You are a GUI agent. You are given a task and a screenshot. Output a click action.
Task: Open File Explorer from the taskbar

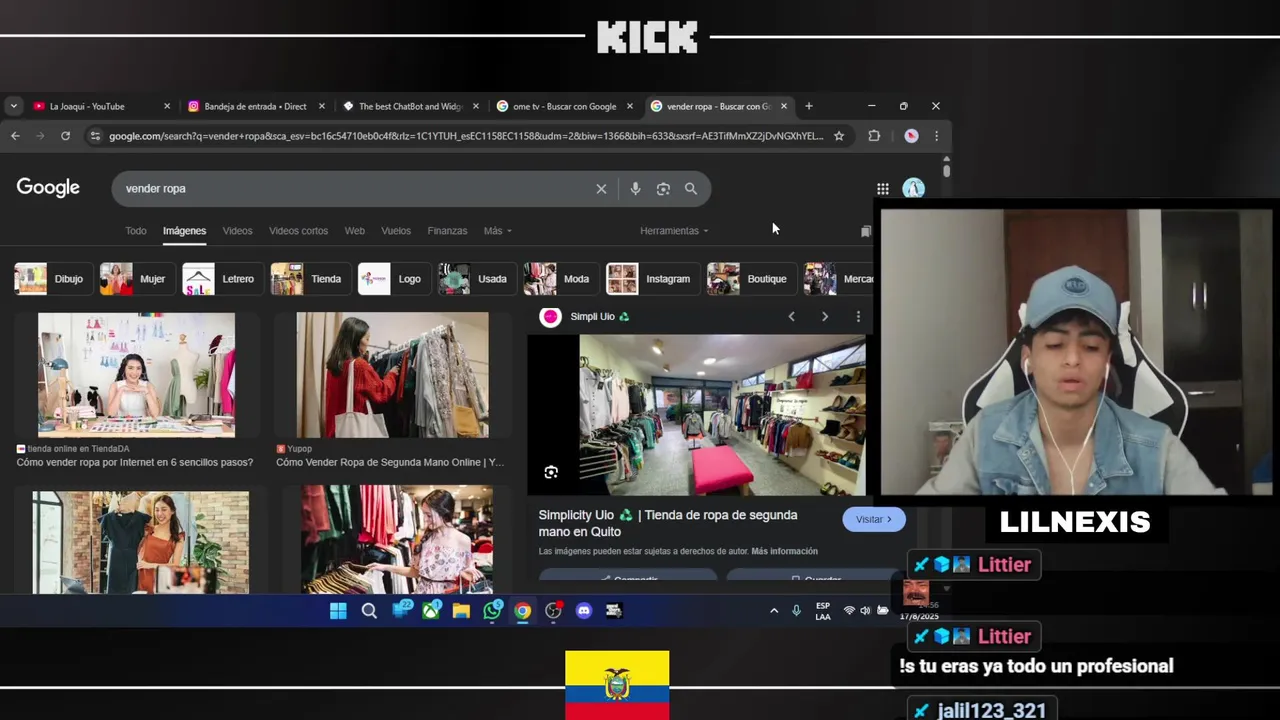(x=461, y=611)
